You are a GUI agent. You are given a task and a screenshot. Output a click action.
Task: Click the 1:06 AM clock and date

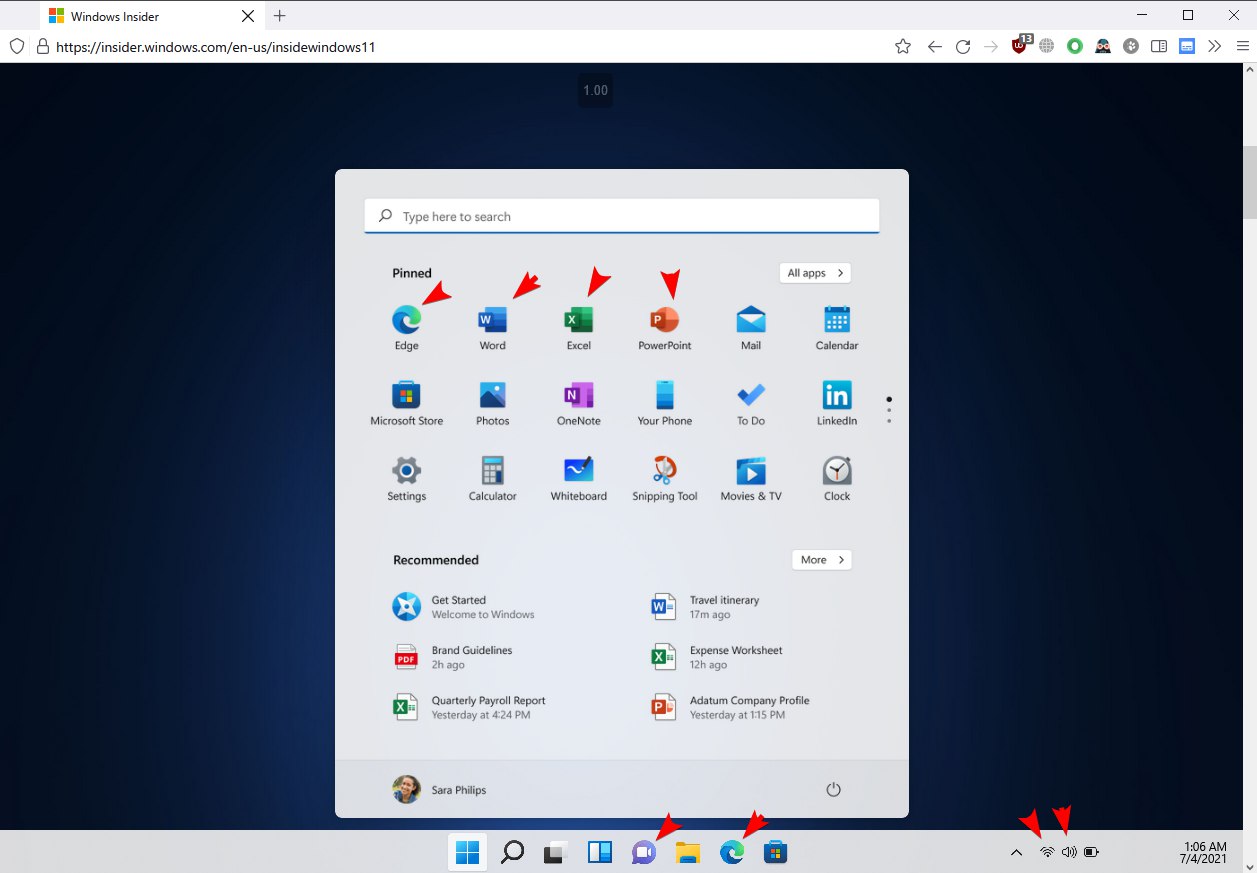[1204, 852]
